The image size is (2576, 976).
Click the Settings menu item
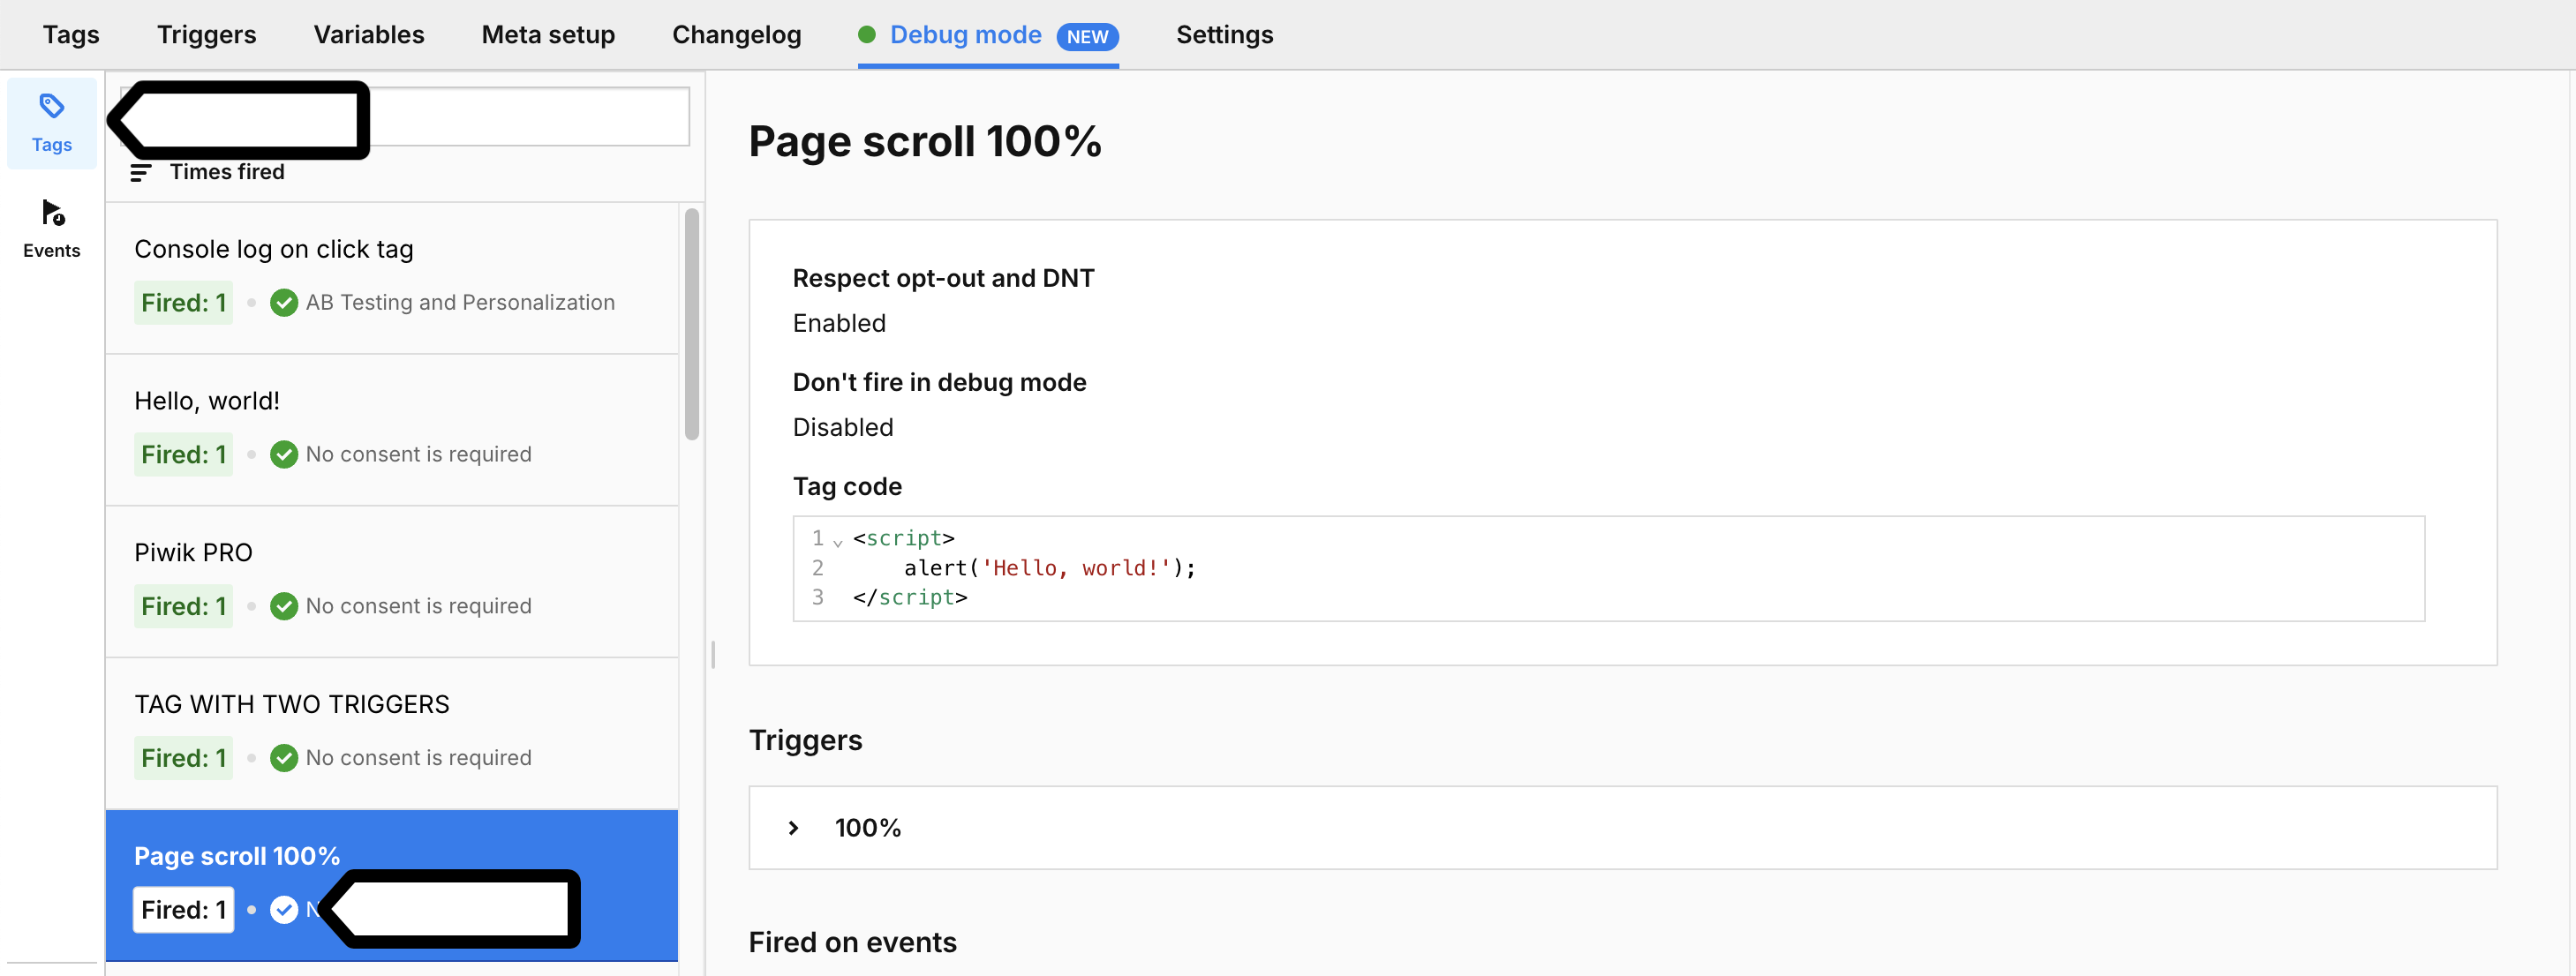click(x=1224, y=33)
